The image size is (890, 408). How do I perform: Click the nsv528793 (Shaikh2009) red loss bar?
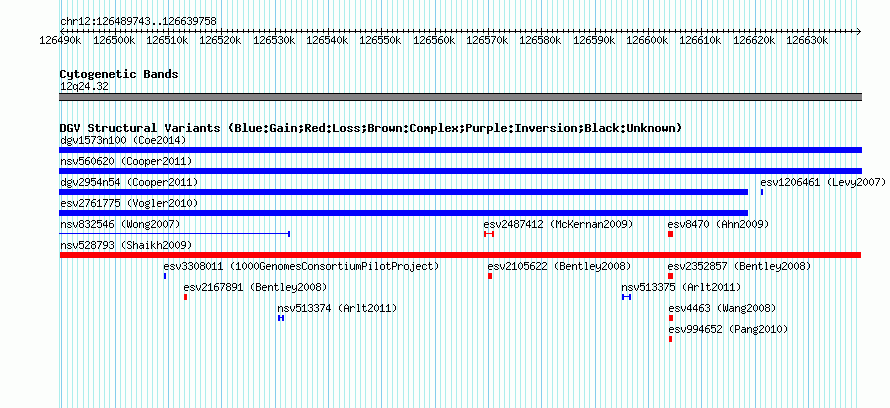(460, 255)
